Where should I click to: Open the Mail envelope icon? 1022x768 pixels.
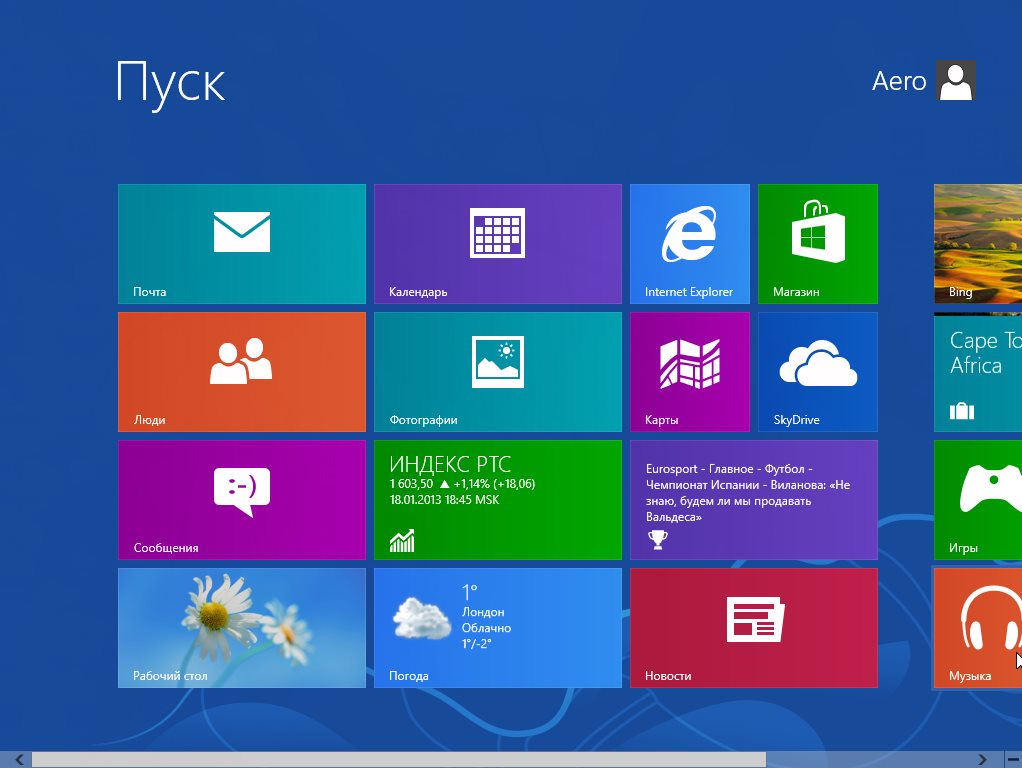242,231
